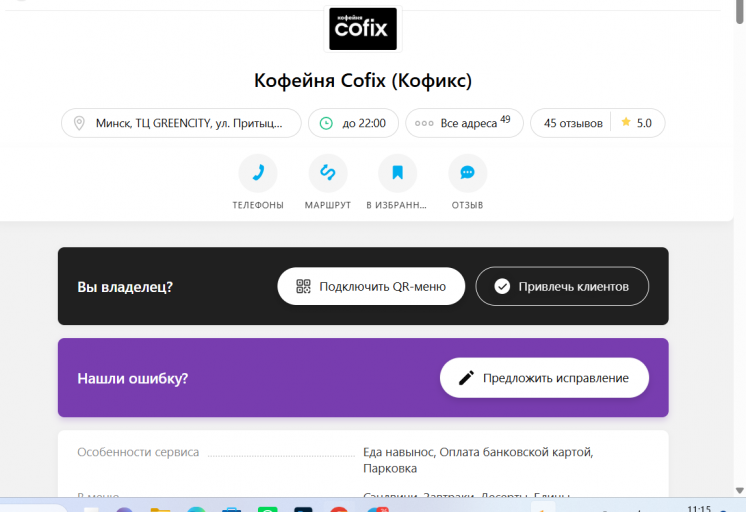Viewport: 746px width, 512px height.
Task: Click the route icon 'Маршрут'
Action: coord(328,173)
